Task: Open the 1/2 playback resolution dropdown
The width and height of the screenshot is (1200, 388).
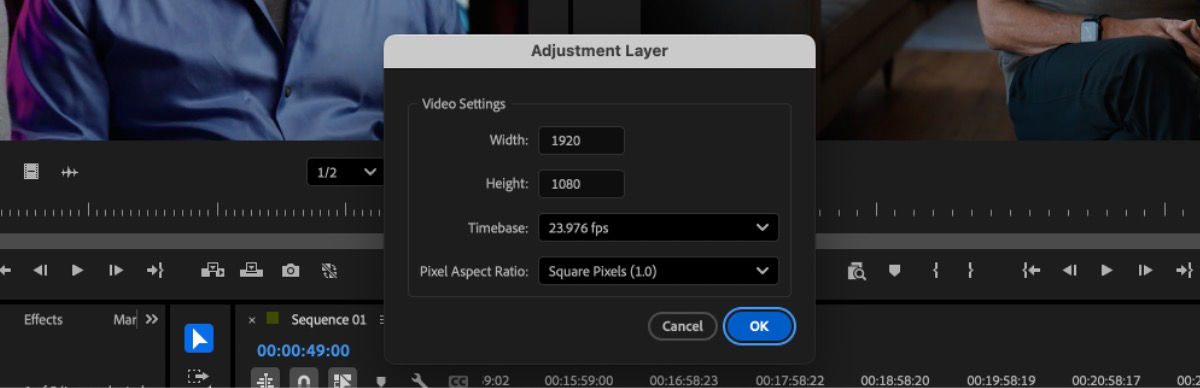Action: point(346,172)
